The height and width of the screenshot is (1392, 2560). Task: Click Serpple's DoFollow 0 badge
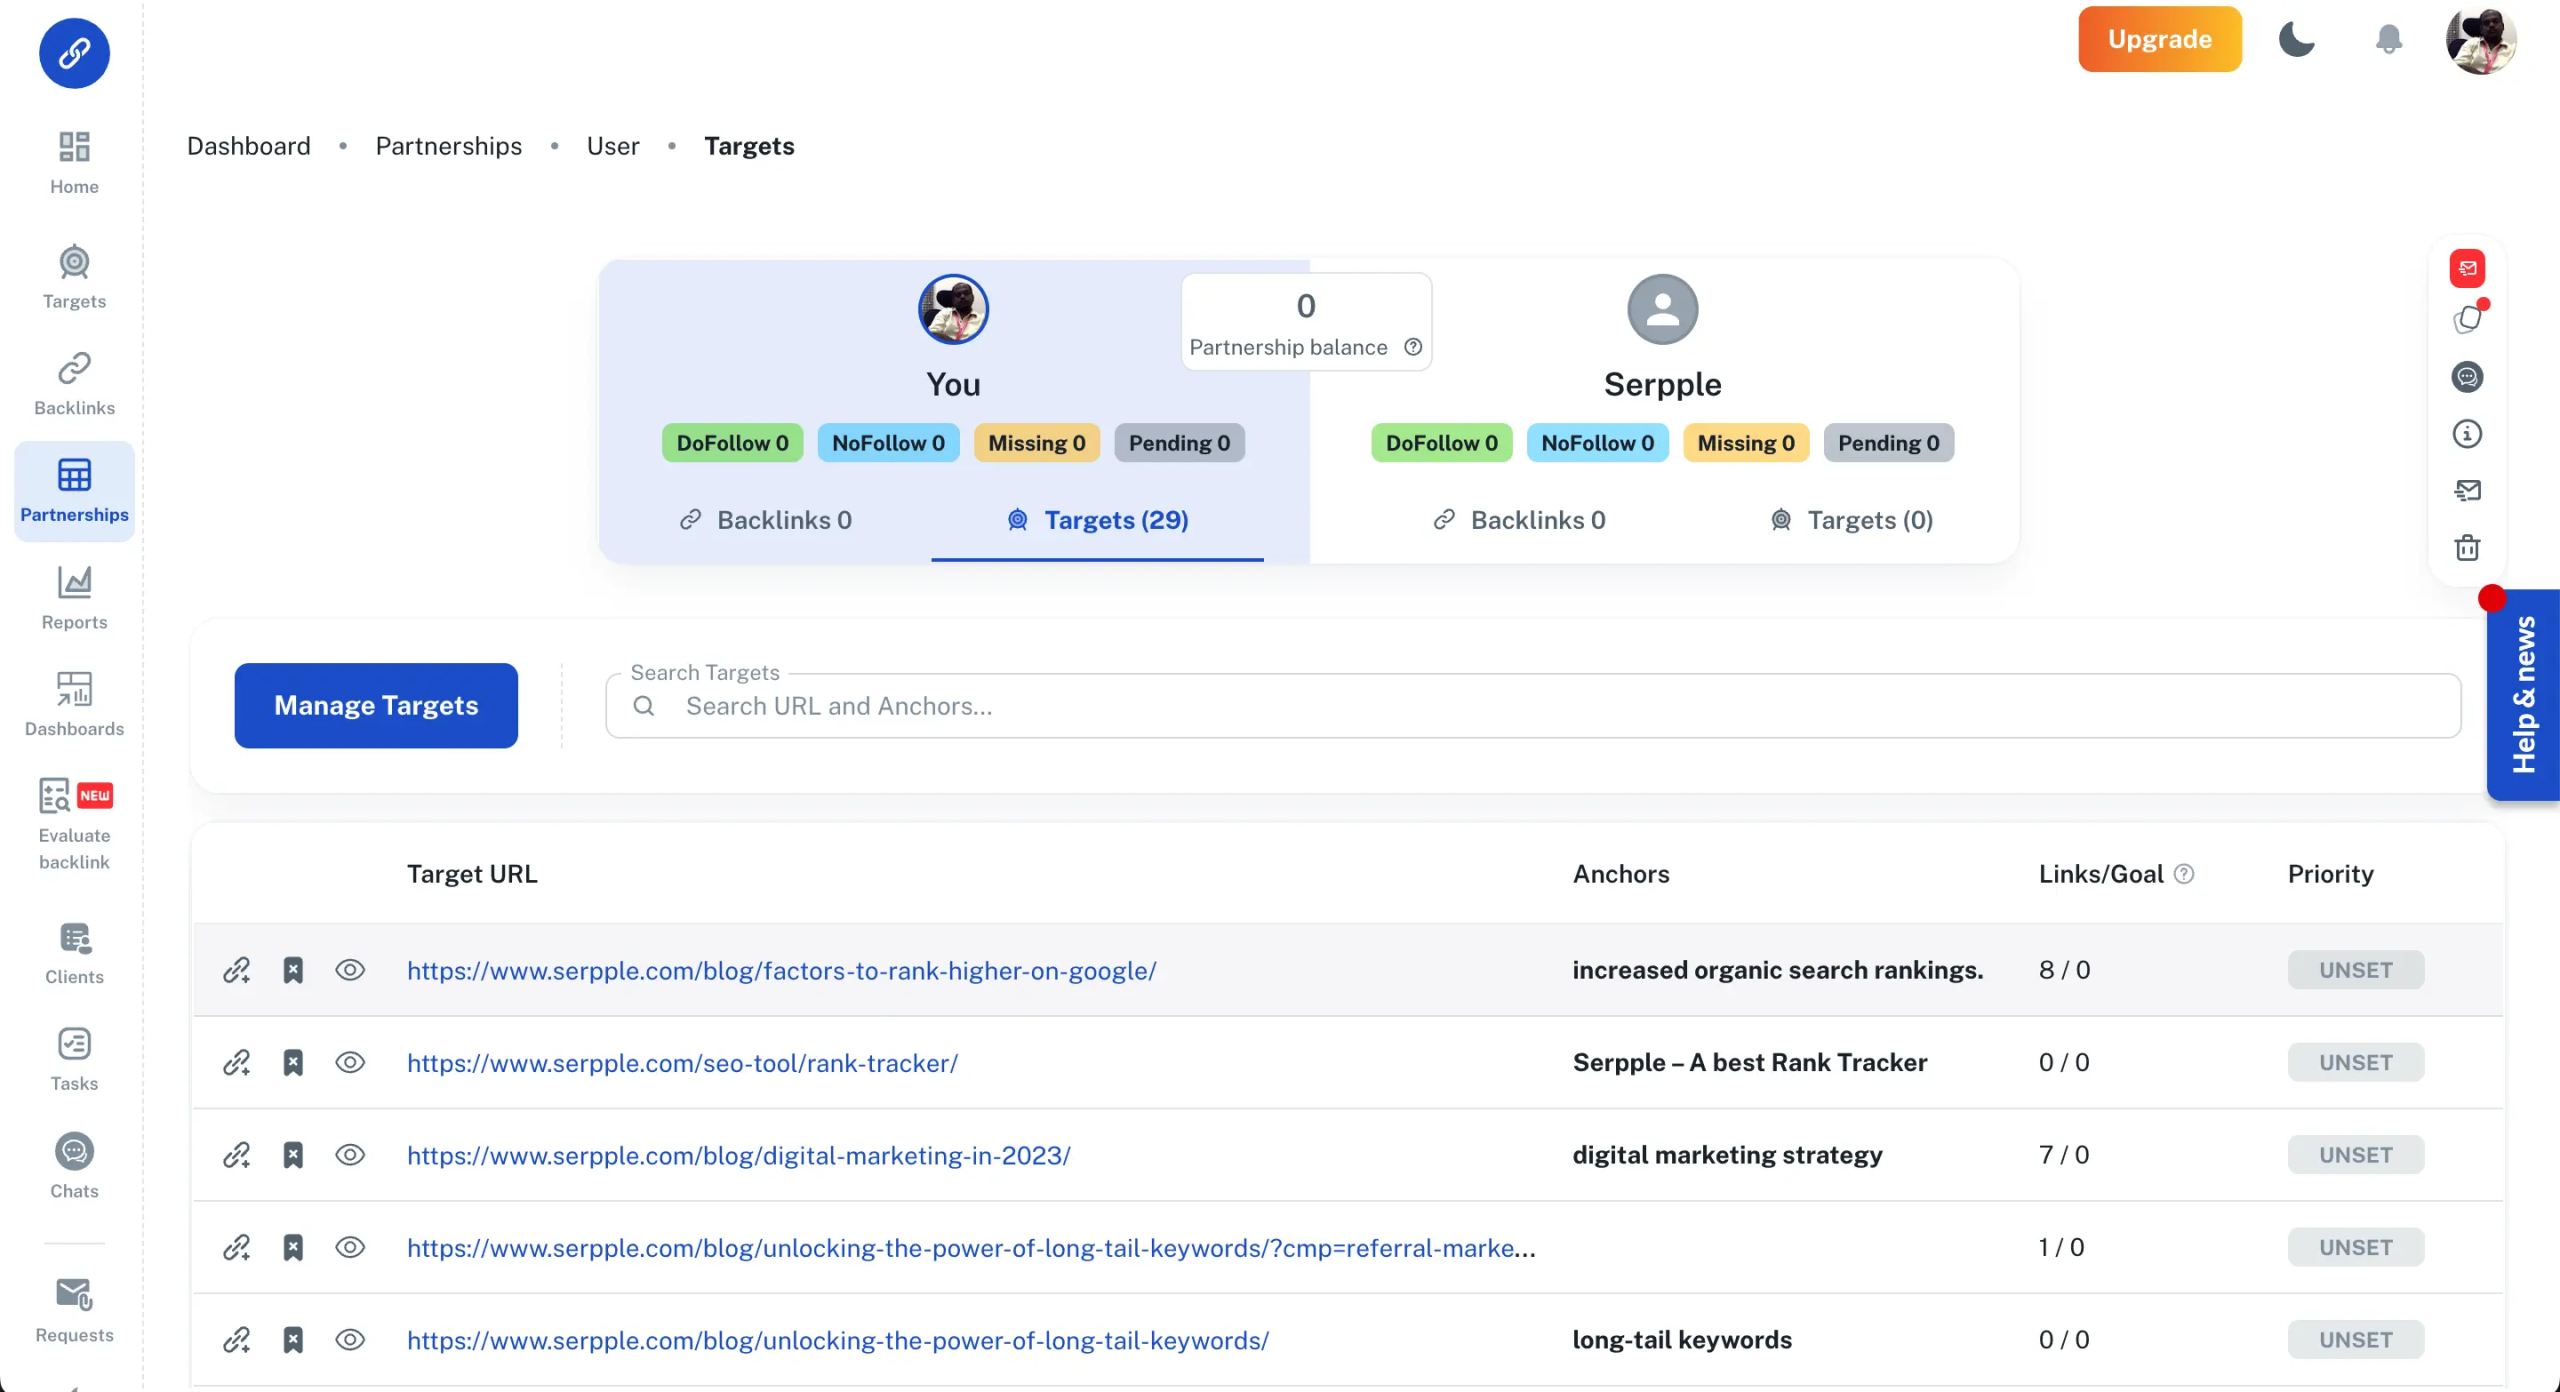pos(1442,443)
